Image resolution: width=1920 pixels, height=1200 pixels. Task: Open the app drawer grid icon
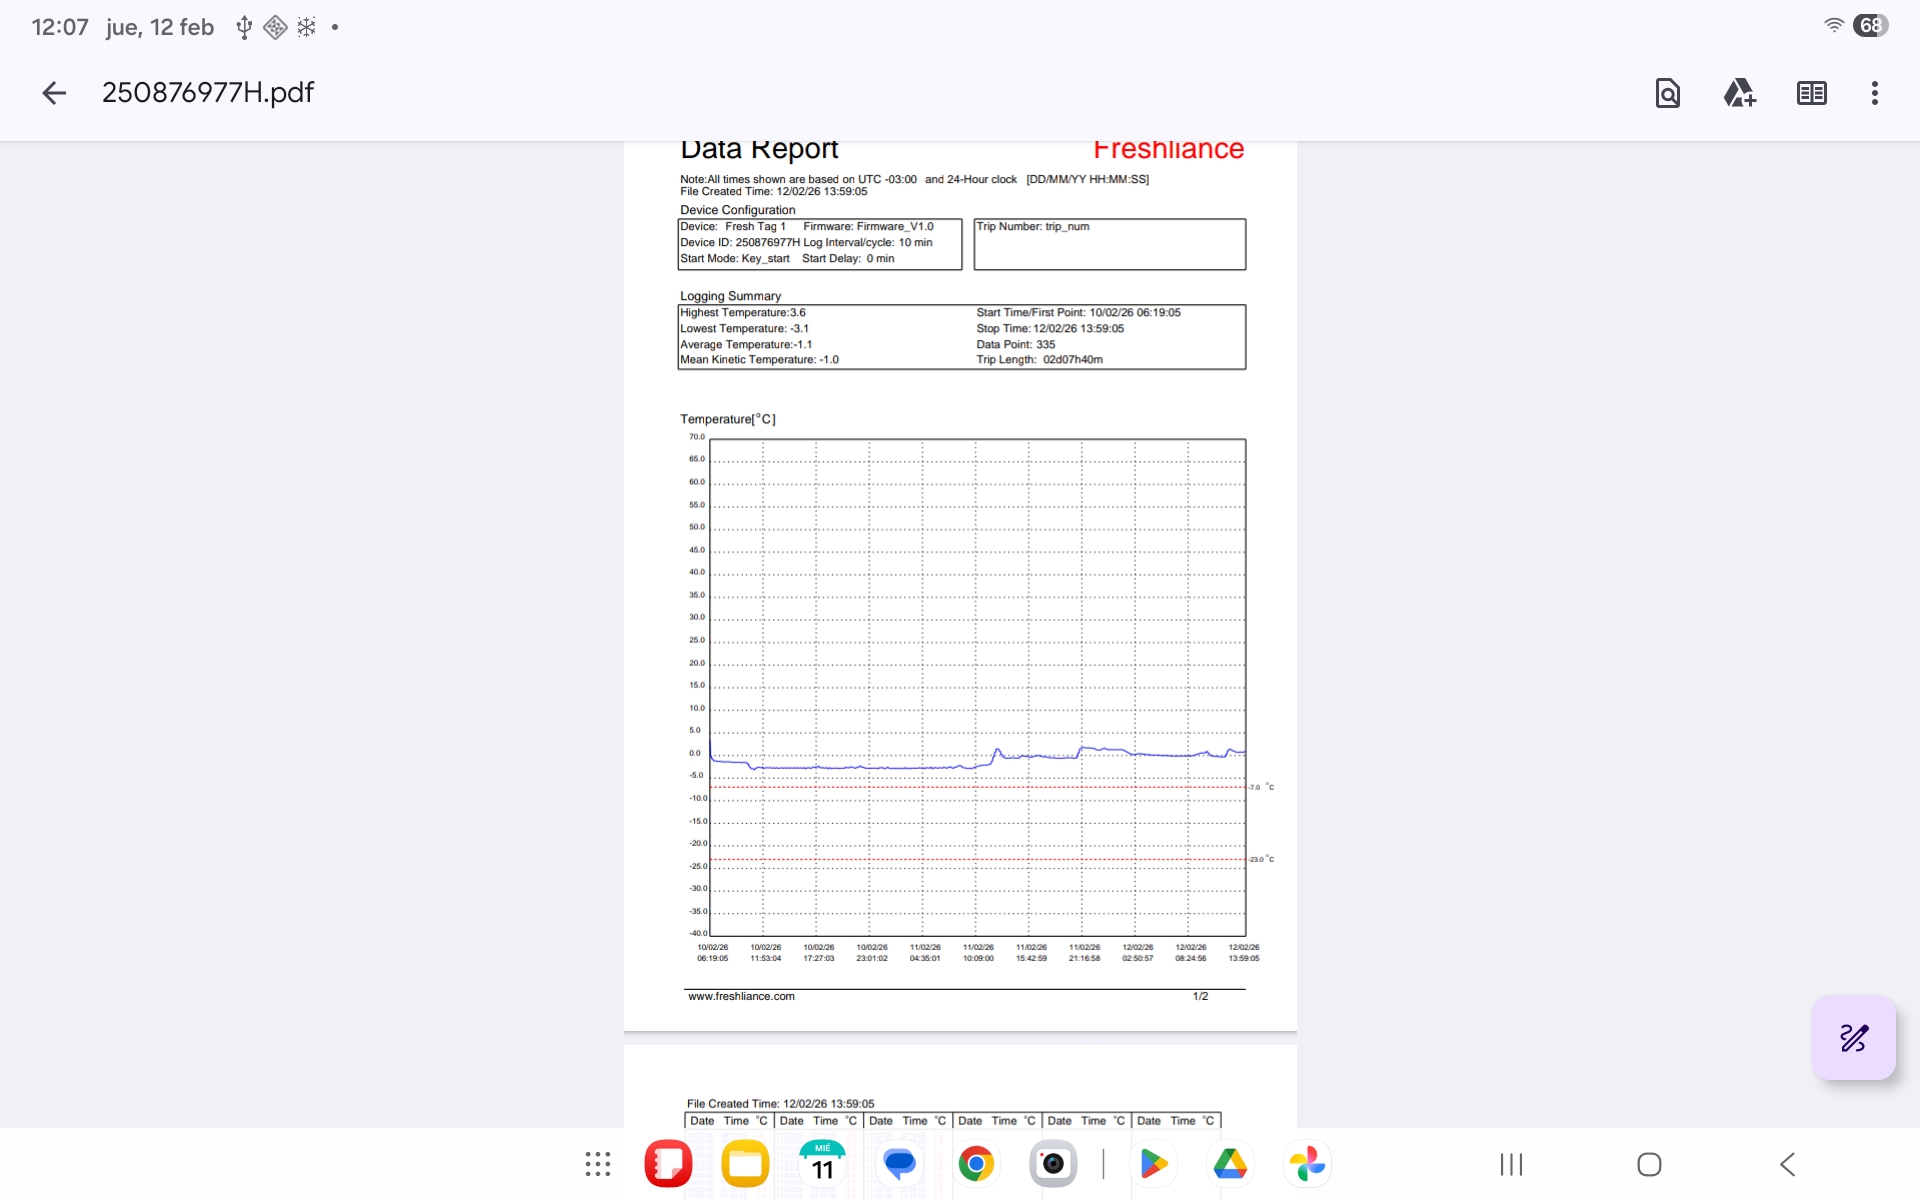tap(598, 1164)
